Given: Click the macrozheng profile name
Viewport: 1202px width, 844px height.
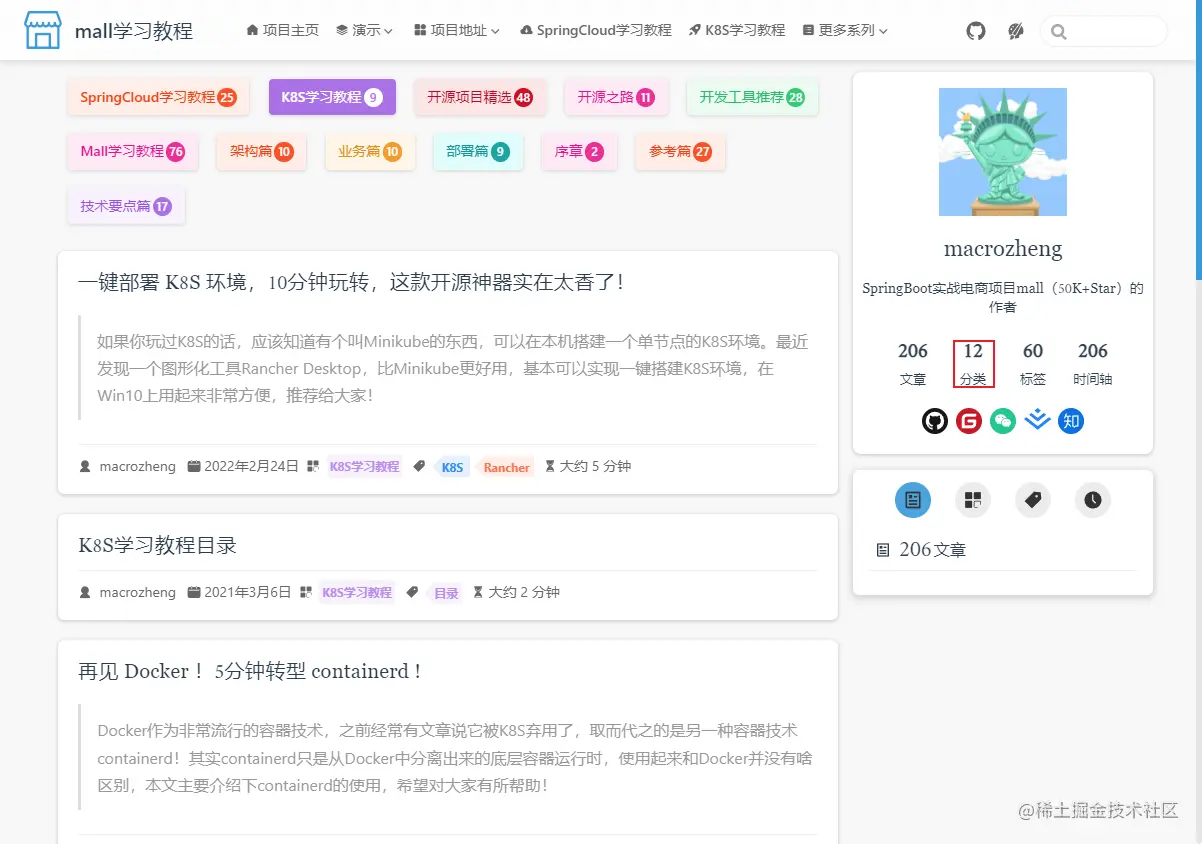Looking at the screenshot, I should click(x=1003, y=248).
